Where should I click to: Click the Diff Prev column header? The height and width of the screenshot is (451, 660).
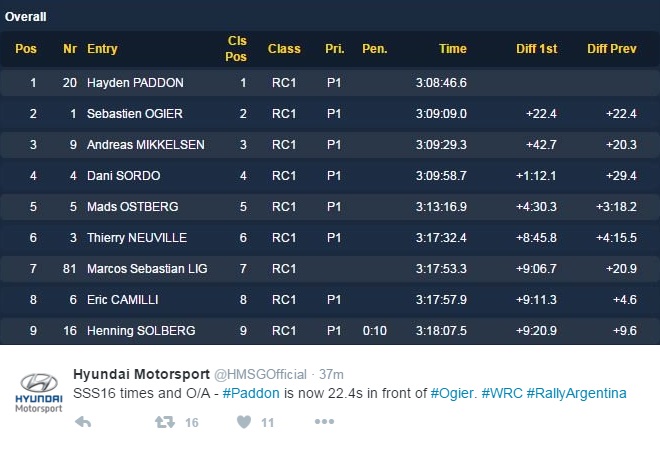click(611, 49)
